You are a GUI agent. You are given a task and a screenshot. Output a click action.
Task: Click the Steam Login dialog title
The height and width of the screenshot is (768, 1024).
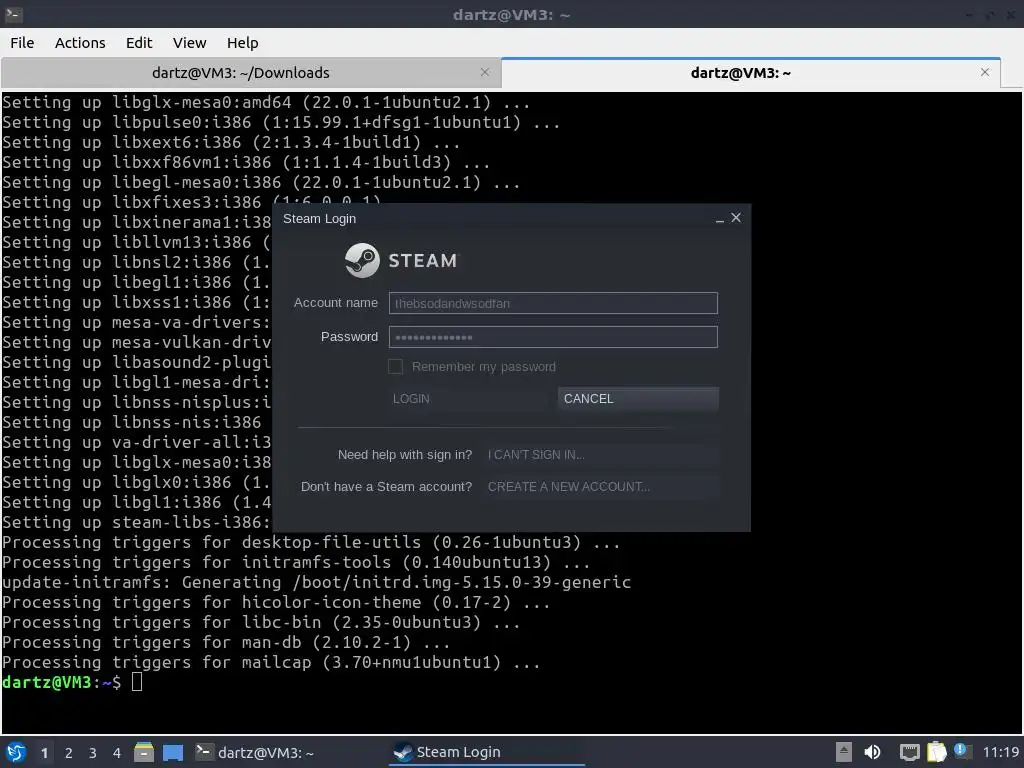point(319,219)
